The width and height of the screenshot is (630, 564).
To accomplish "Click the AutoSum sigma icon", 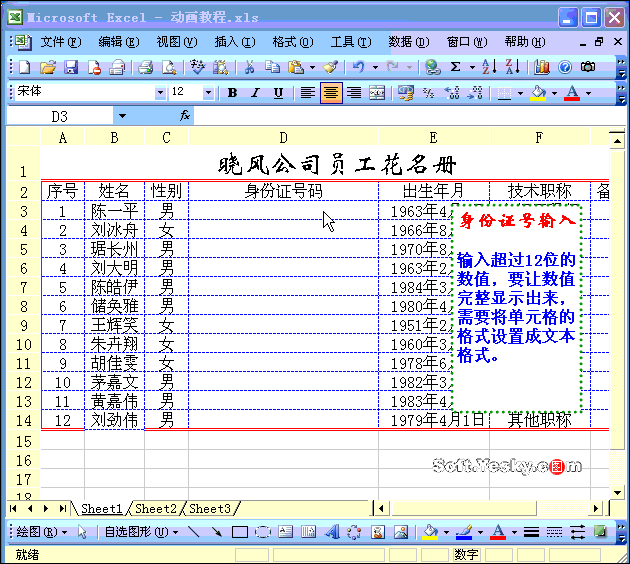I will tap(455, 67).
